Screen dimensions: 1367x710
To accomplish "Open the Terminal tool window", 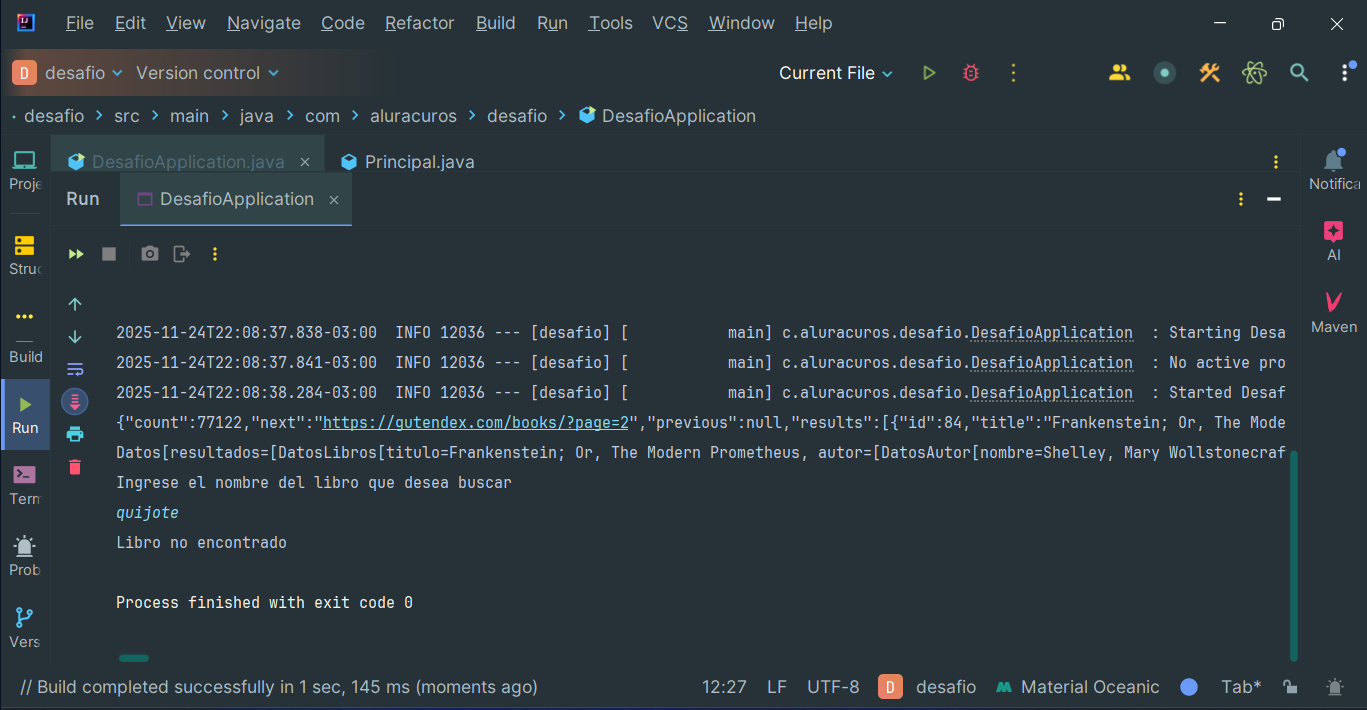I will click(x=25, y=485).
